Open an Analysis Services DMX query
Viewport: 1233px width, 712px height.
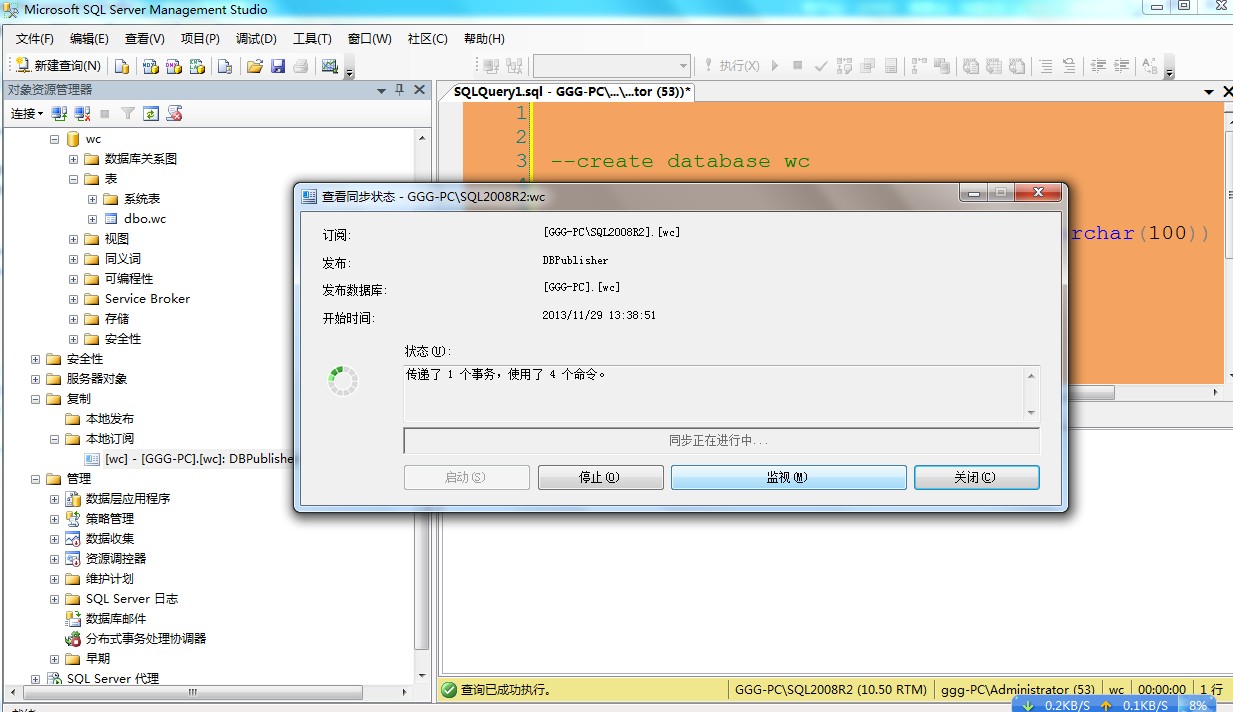174,66
